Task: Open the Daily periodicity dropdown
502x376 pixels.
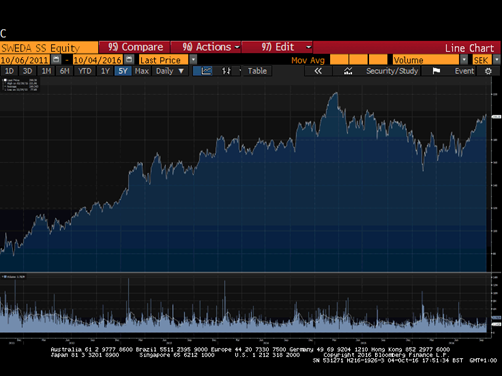Action: (170, 71)
